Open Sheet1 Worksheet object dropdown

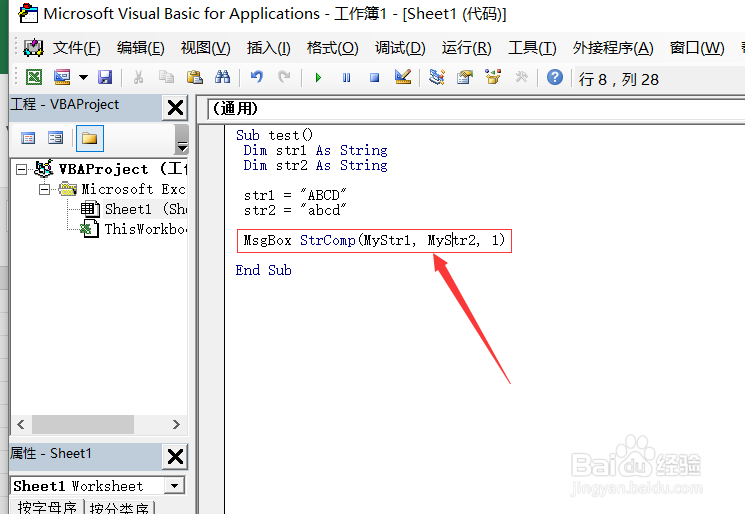174,485
